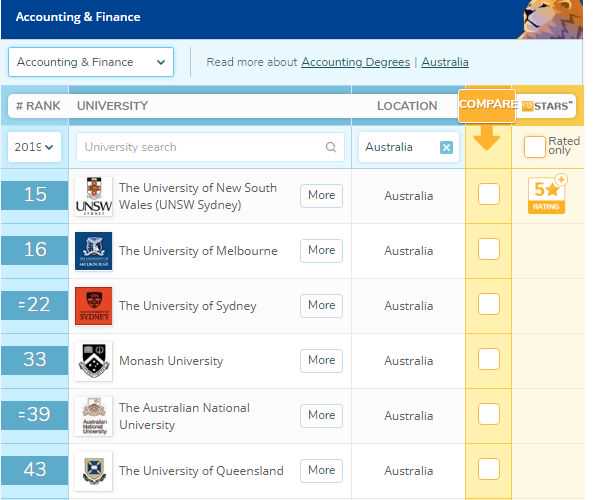Click the Monash University crest icon
Image resolution: width=605 pixels, height=500 pixels.
point(94,361)
